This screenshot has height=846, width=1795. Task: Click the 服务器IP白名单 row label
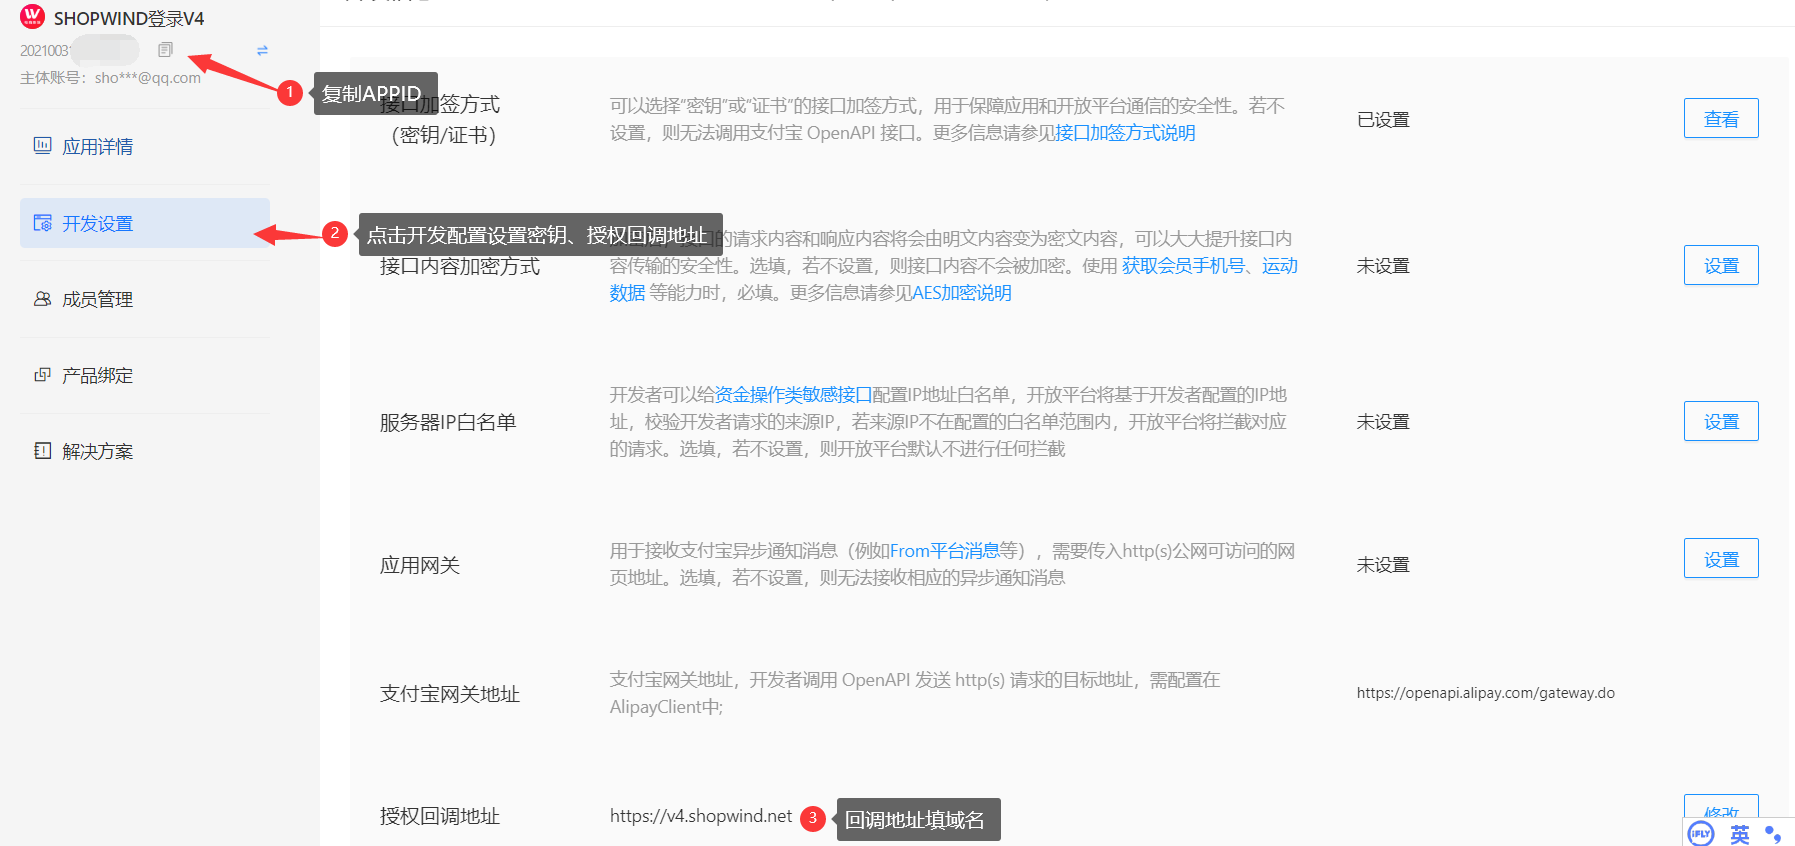pyautogui.click(x=448, y=422)
